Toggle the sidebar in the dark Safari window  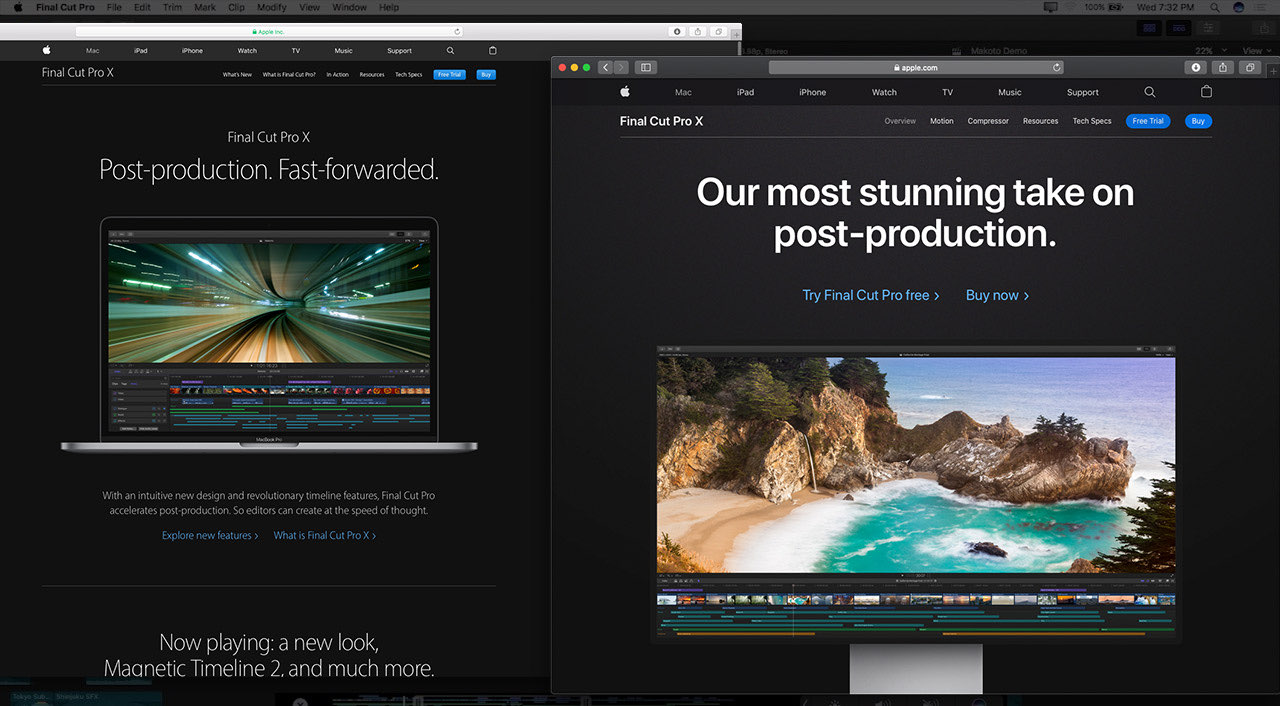tap(646, 67)
